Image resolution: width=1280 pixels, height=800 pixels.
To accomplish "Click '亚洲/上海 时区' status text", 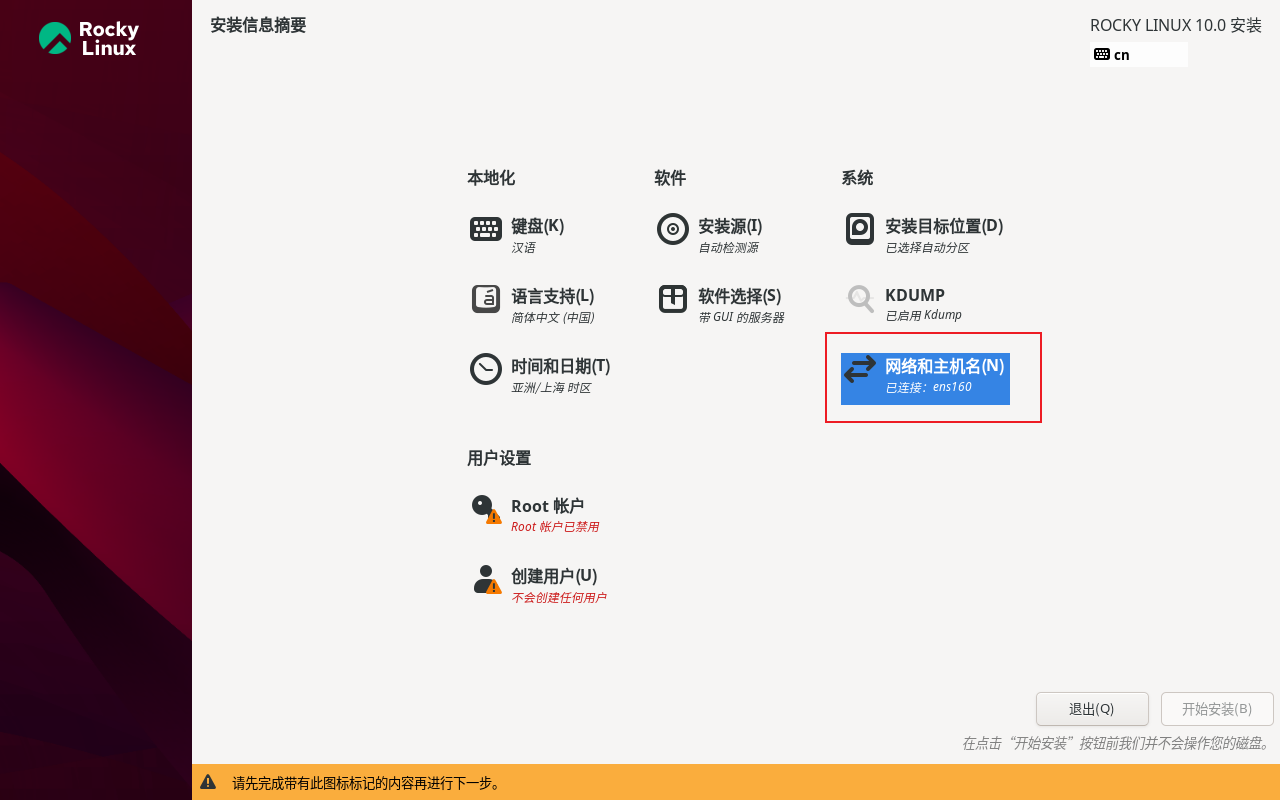I will click(x=551, y=387).
